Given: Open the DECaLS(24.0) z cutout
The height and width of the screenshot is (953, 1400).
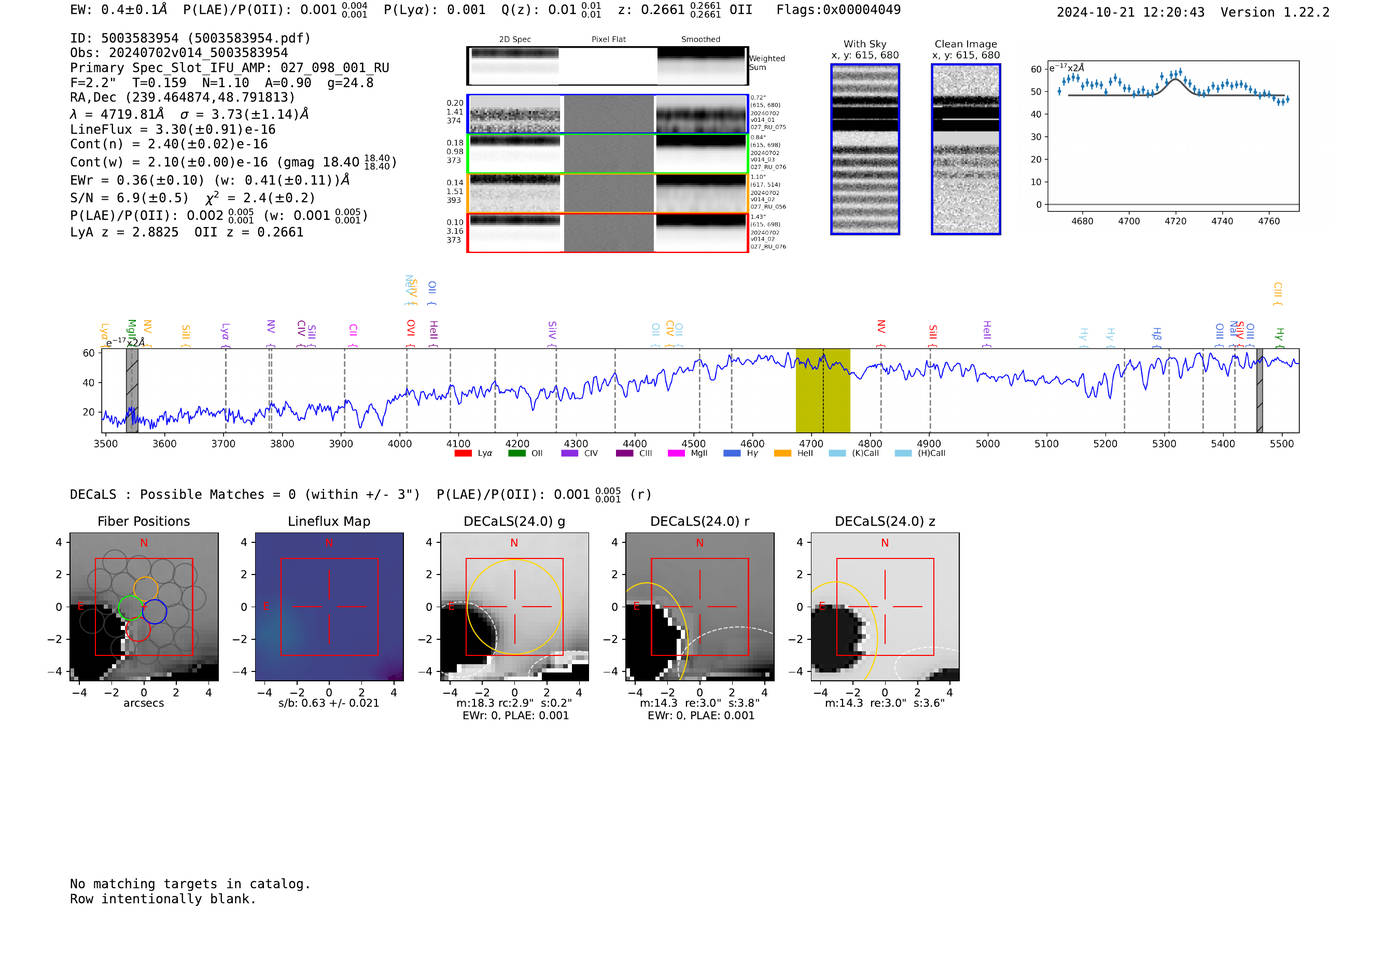Looking at the screenshot, I should click(885, 607).
